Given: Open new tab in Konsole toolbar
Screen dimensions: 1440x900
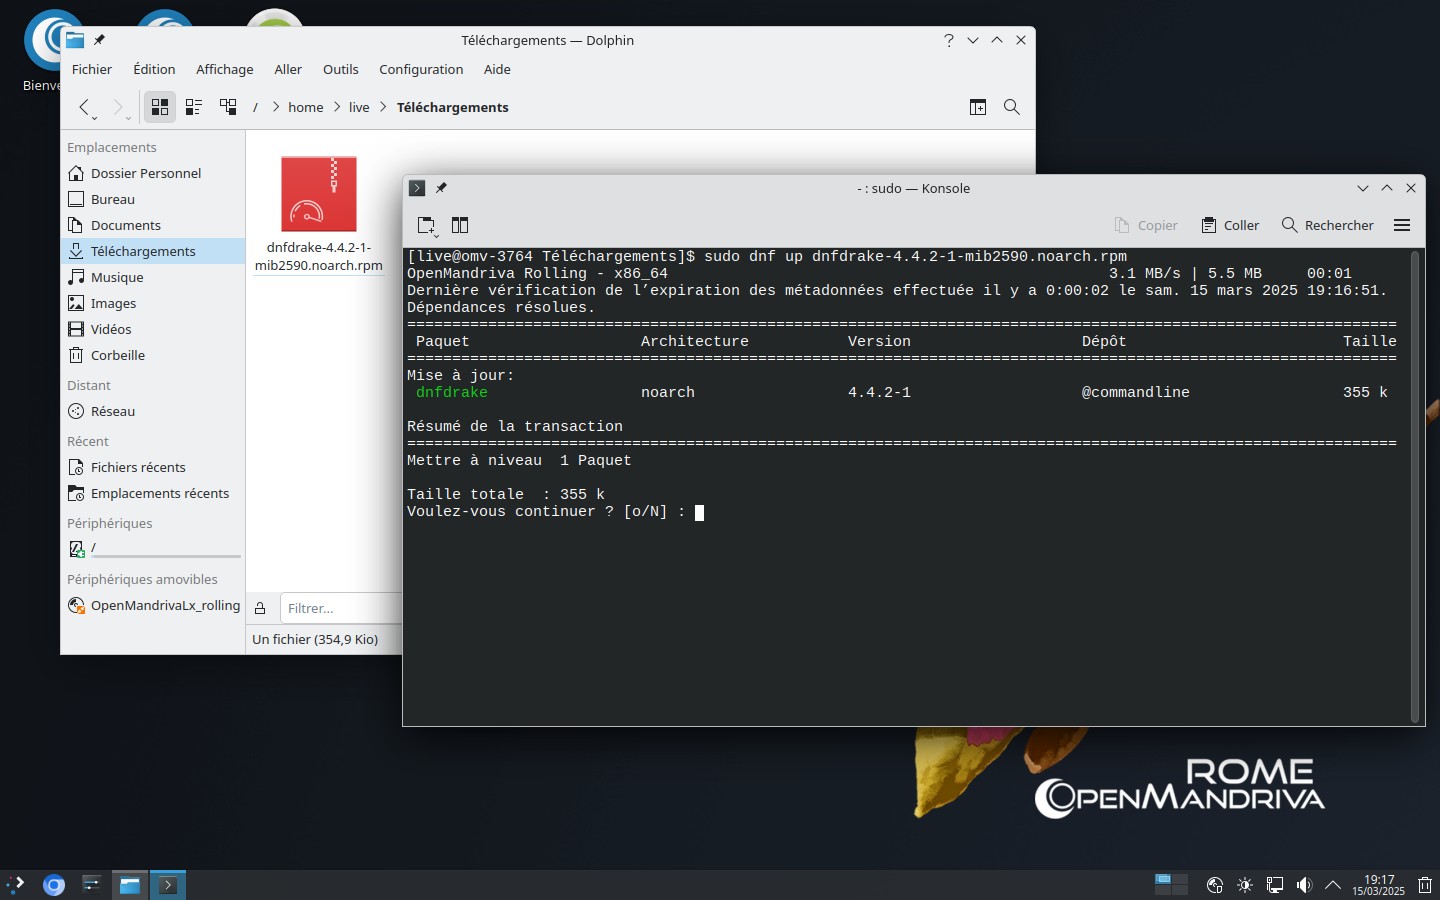Looking at the screenshot, I should [427, 225].
